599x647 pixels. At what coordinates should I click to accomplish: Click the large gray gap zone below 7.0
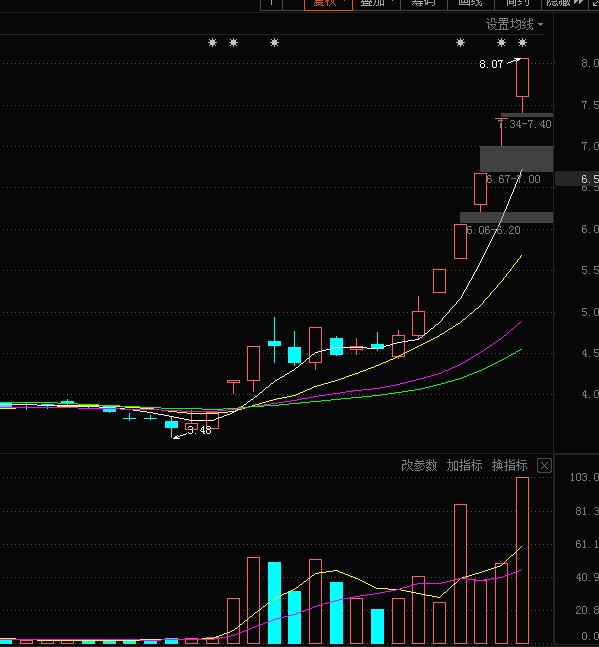pyautogui.click(x=516, y=159)
